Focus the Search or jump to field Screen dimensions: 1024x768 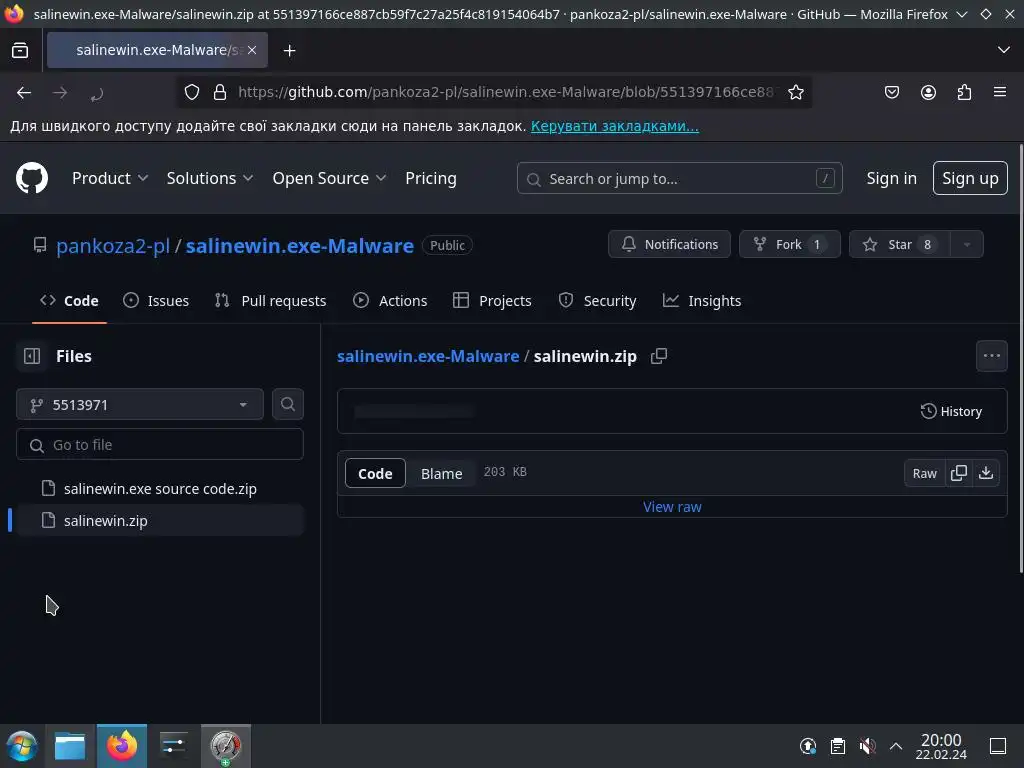679,178
